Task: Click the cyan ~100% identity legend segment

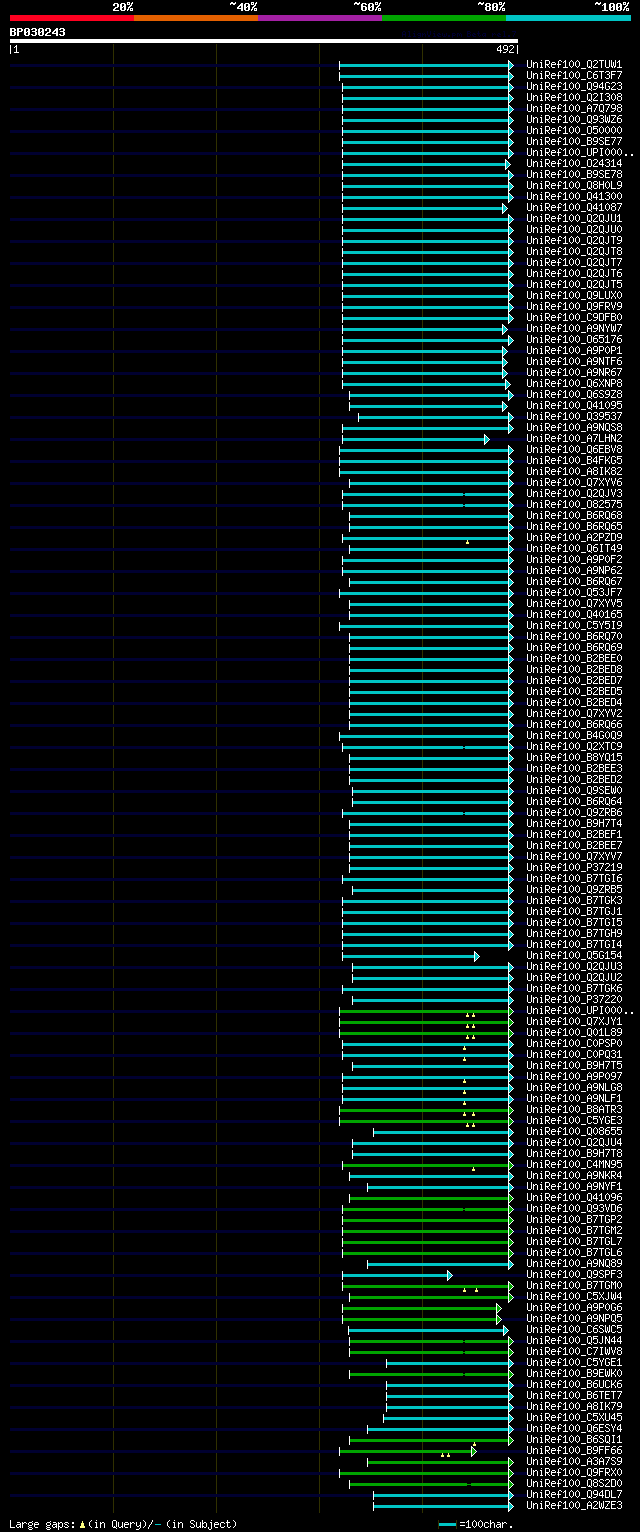Action: (x=568, y=18)
